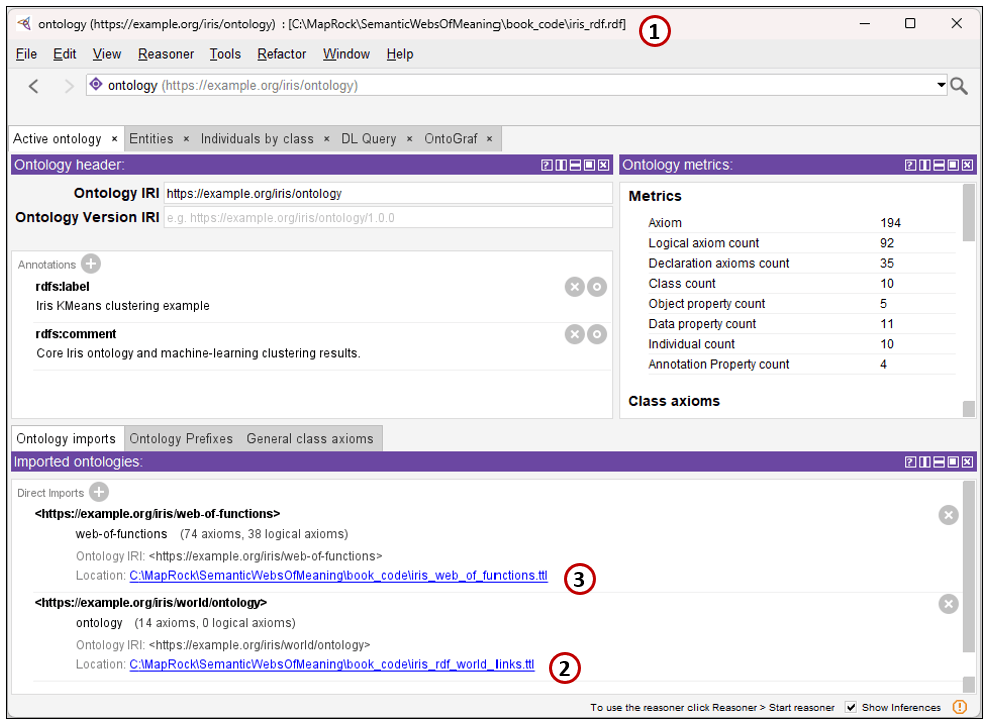Add a new annotation with the plus icon

pos(91,264)
